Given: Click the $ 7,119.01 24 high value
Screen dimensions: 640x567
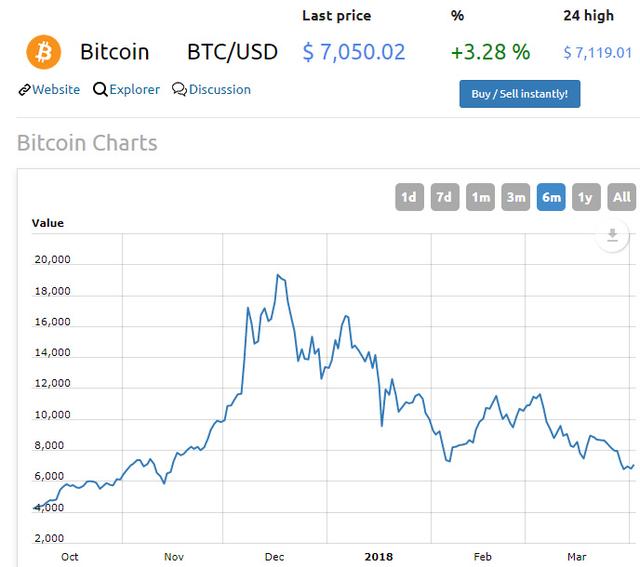Looking at the screenshot, I should [598, 53].
